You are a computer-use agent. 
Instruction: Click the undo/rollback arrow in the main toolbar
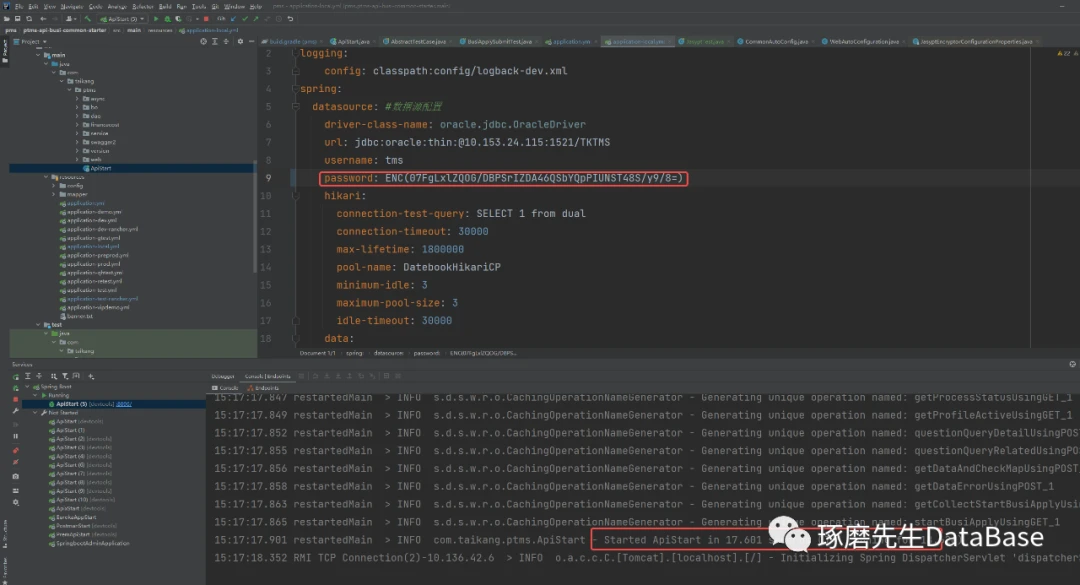click(290, 19)
